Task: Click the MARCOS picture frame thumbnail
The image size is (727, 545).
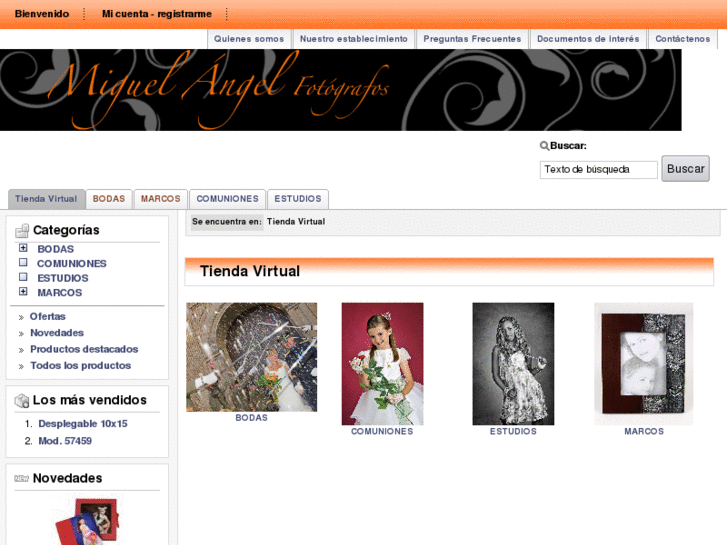Action: (x=644, y=364)
